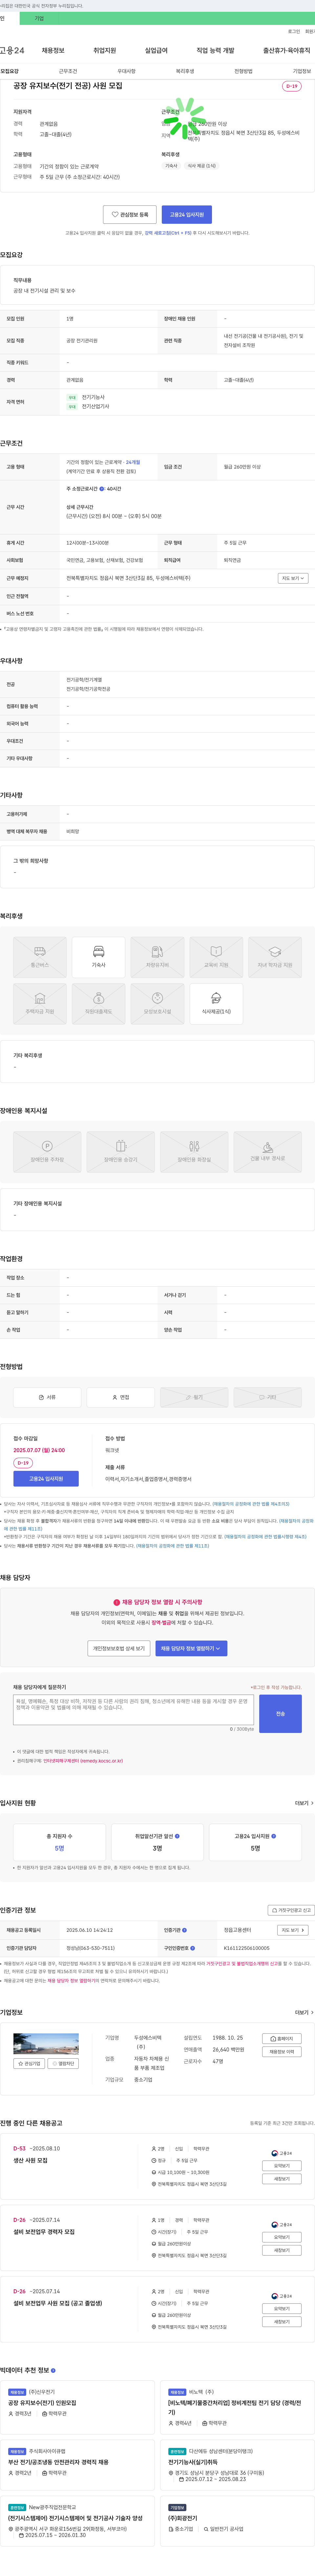
Task: Open the 채용정보 menu
Action: (x=53, y=50)
